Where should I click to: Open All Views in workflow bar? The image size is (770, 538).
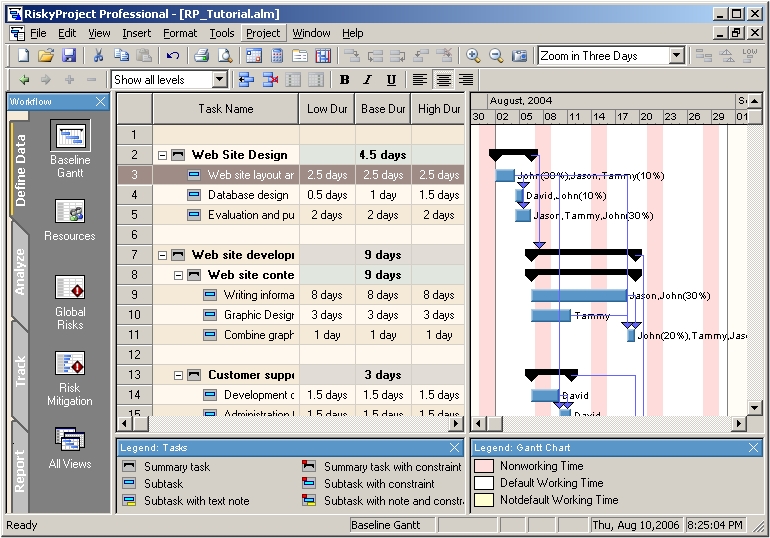click(x=70, y=448)
